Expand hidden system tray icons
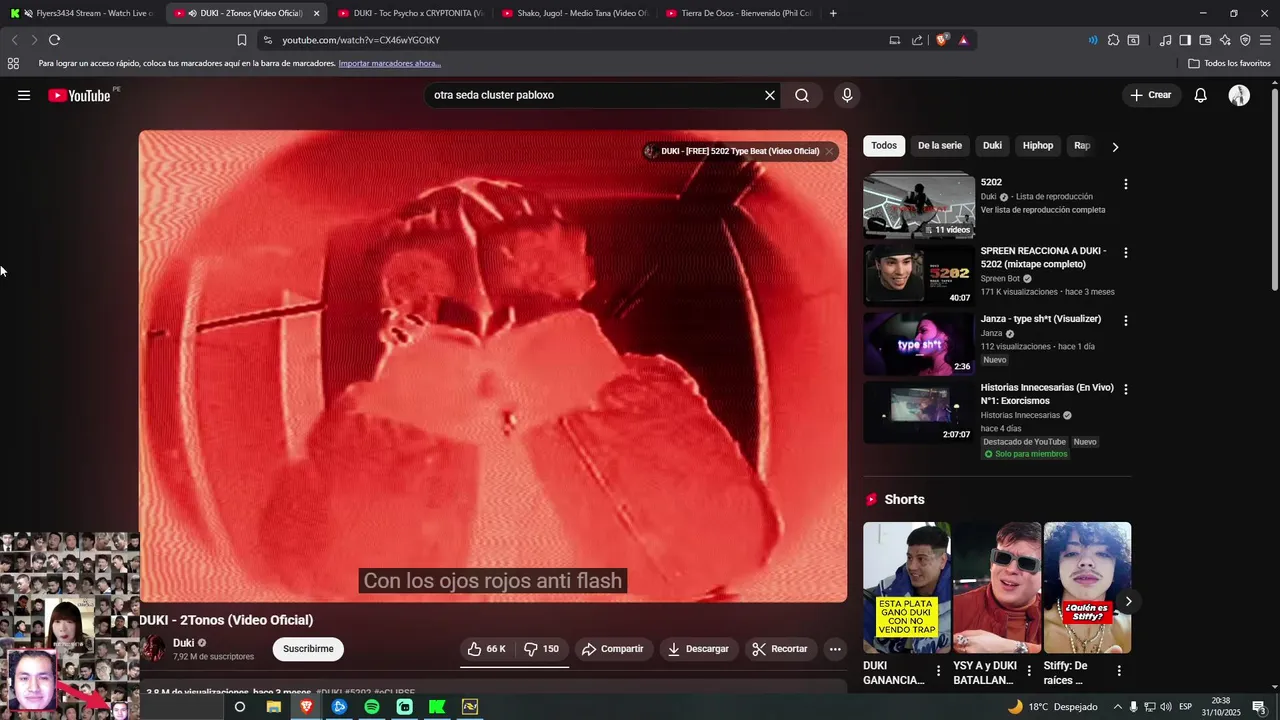The width and height of the screenshot is (1280, 720). coord(1118,707)
